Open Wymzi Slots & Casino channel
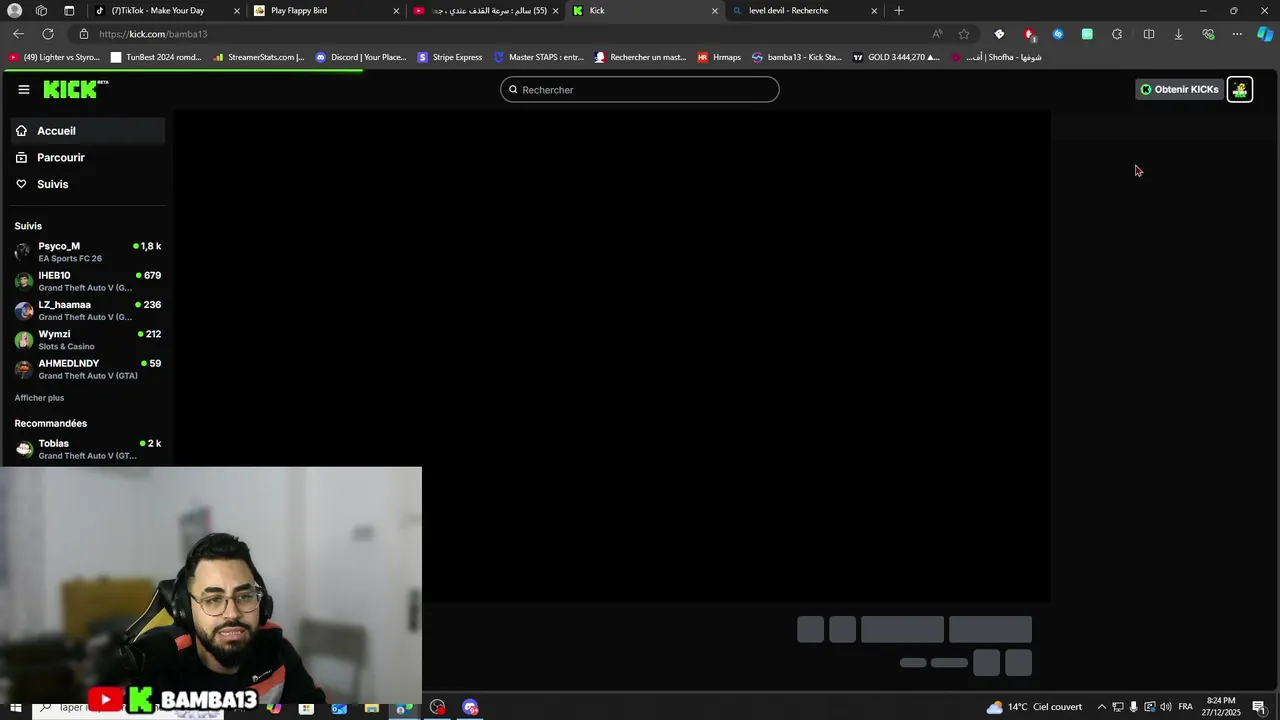Image resolution: width=1280 pixels, height=720 pixels. [x=88, y=340]
